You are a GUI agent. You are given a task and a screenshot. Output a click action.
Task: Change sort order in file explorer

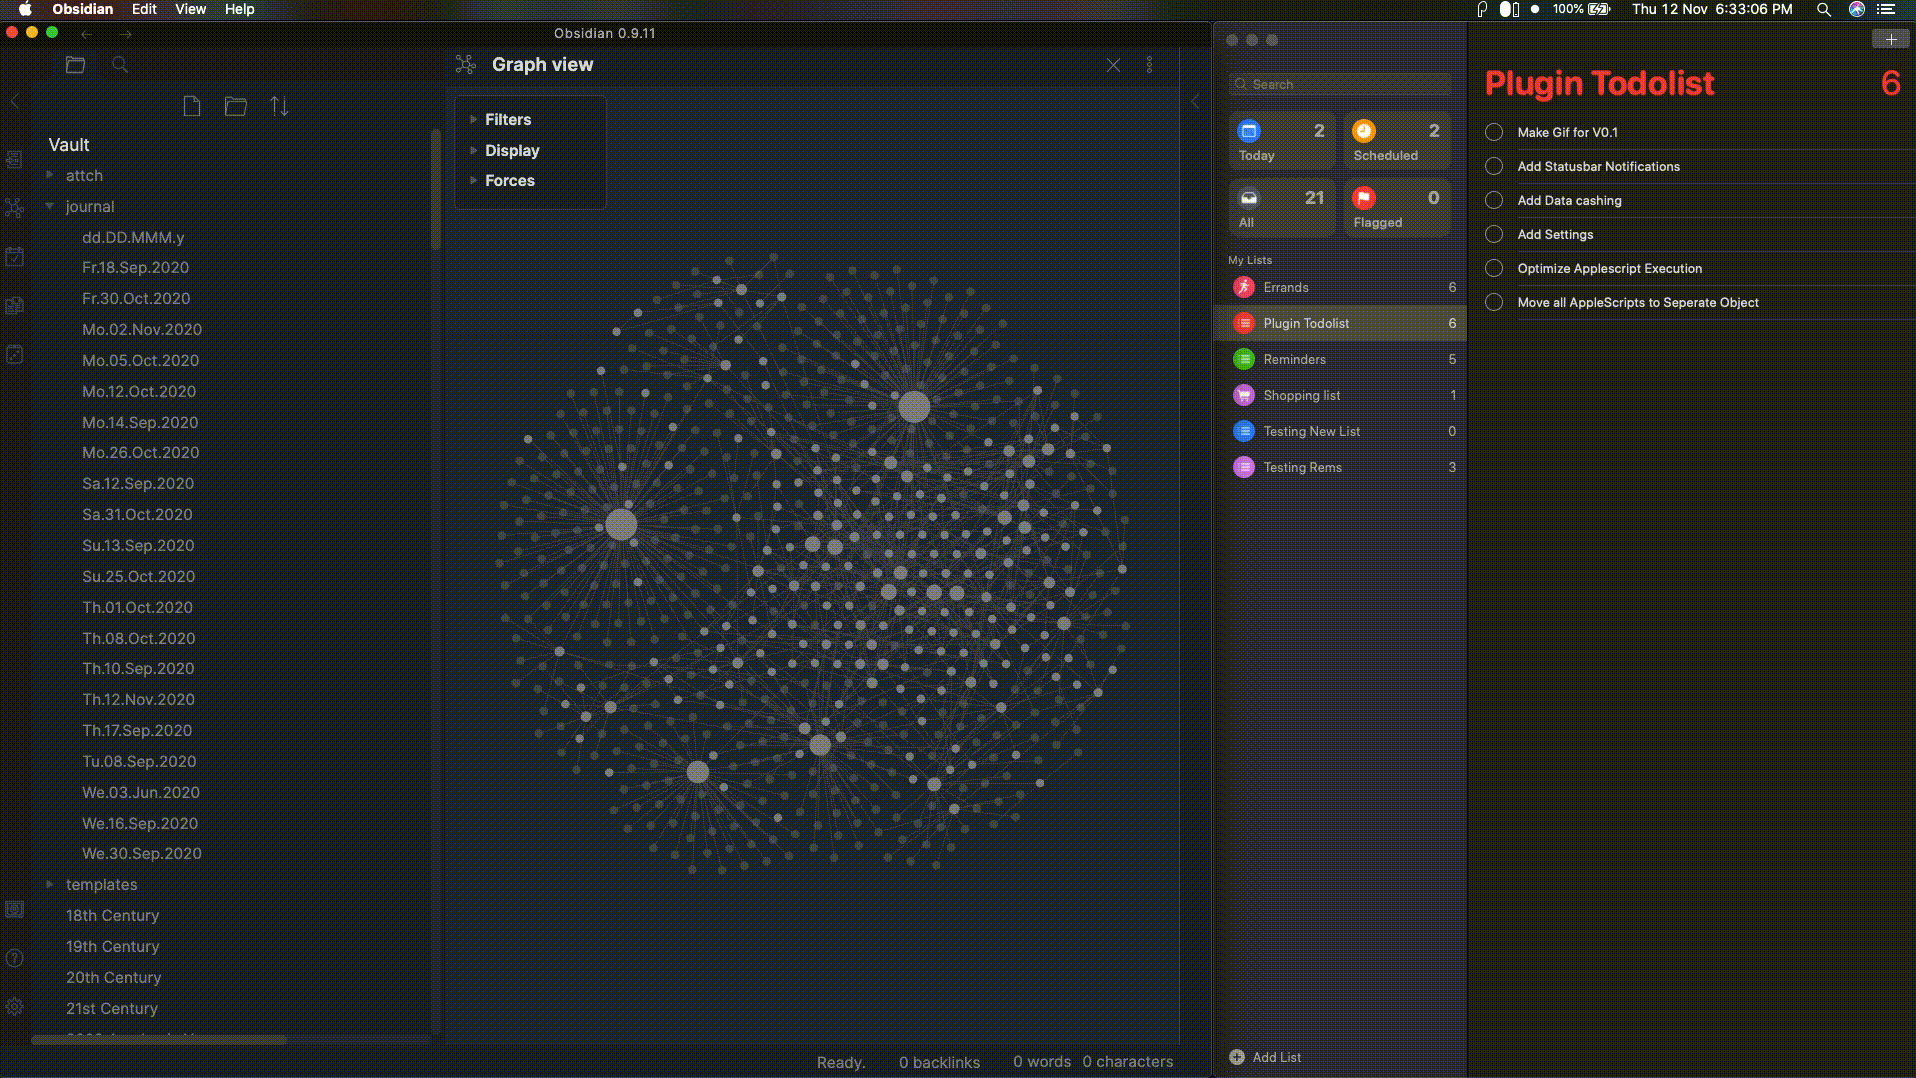click(280, 106)
